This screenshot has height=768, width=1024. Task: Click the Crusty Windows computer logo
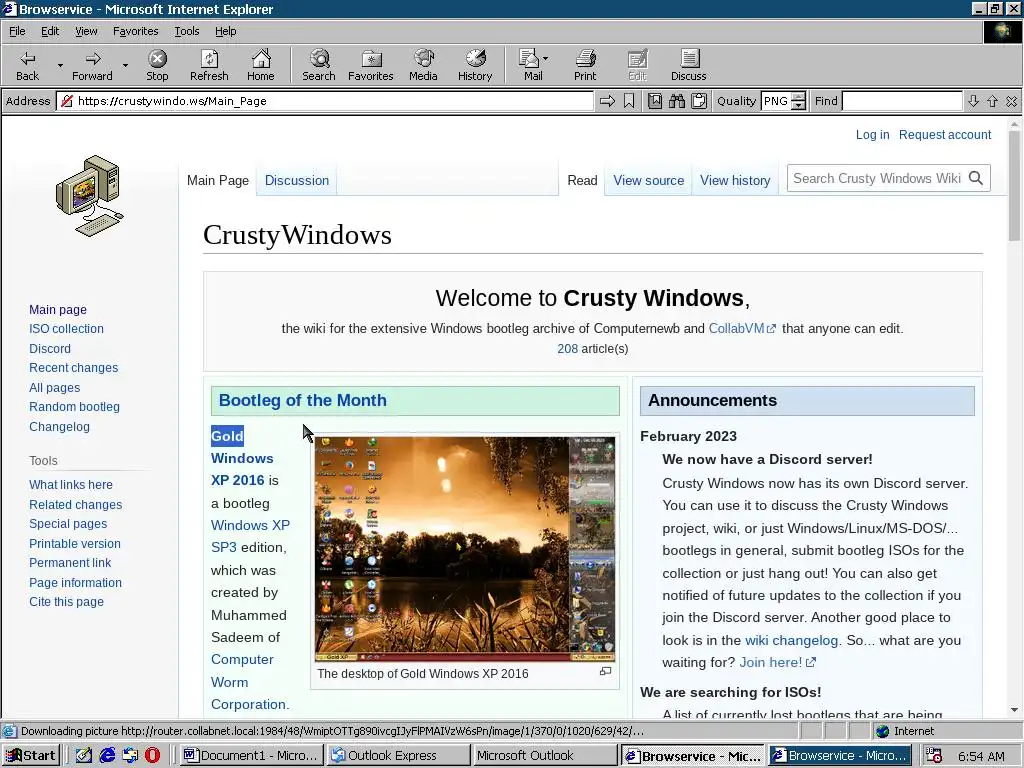[x=89, y=196]
